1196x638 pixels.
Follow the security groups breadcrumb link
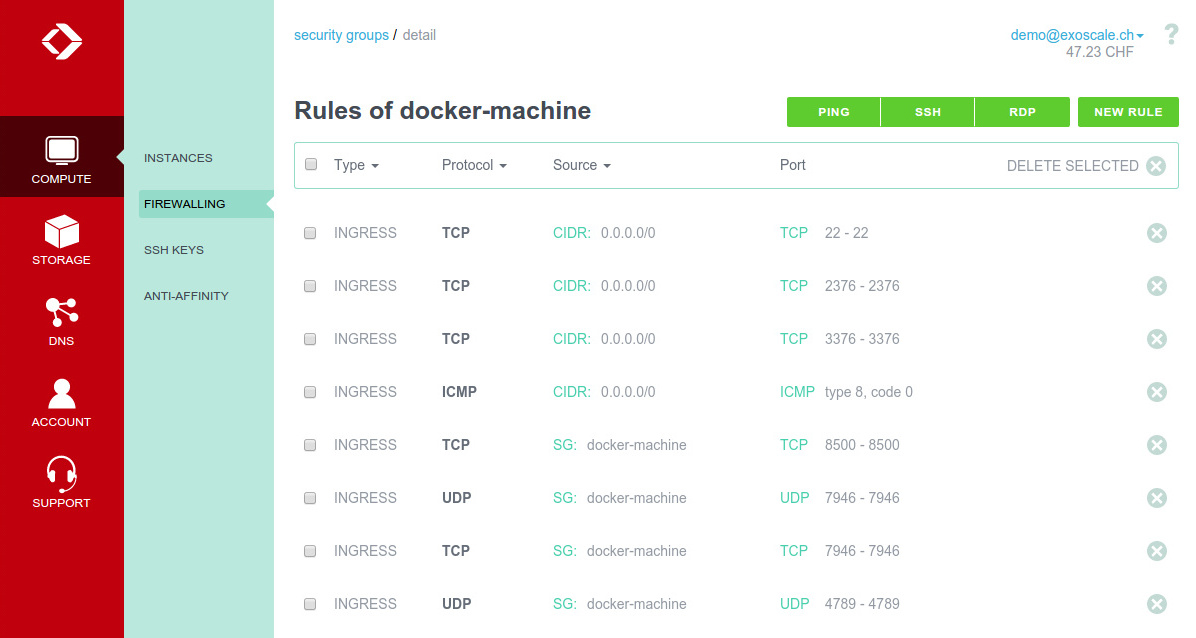(x=341, y=34)
